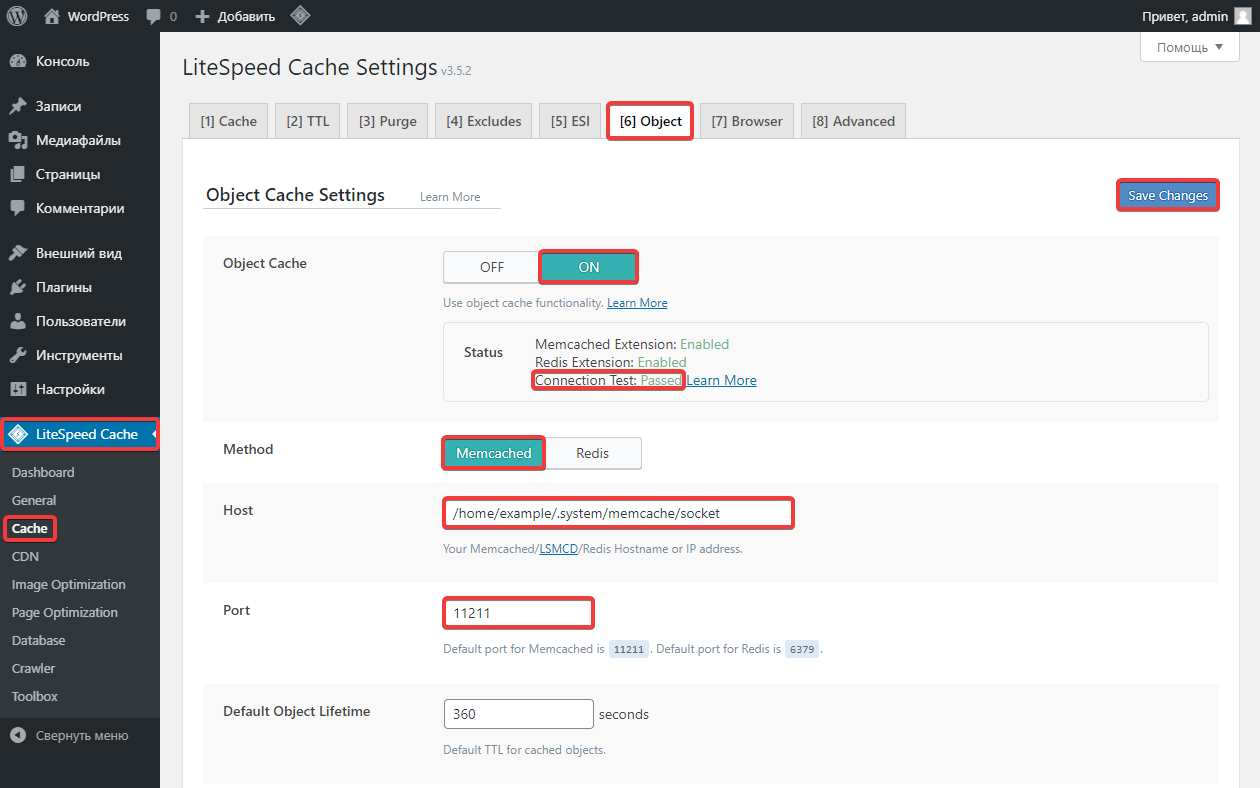Open the LSMCD link under Host

[559, 549]
